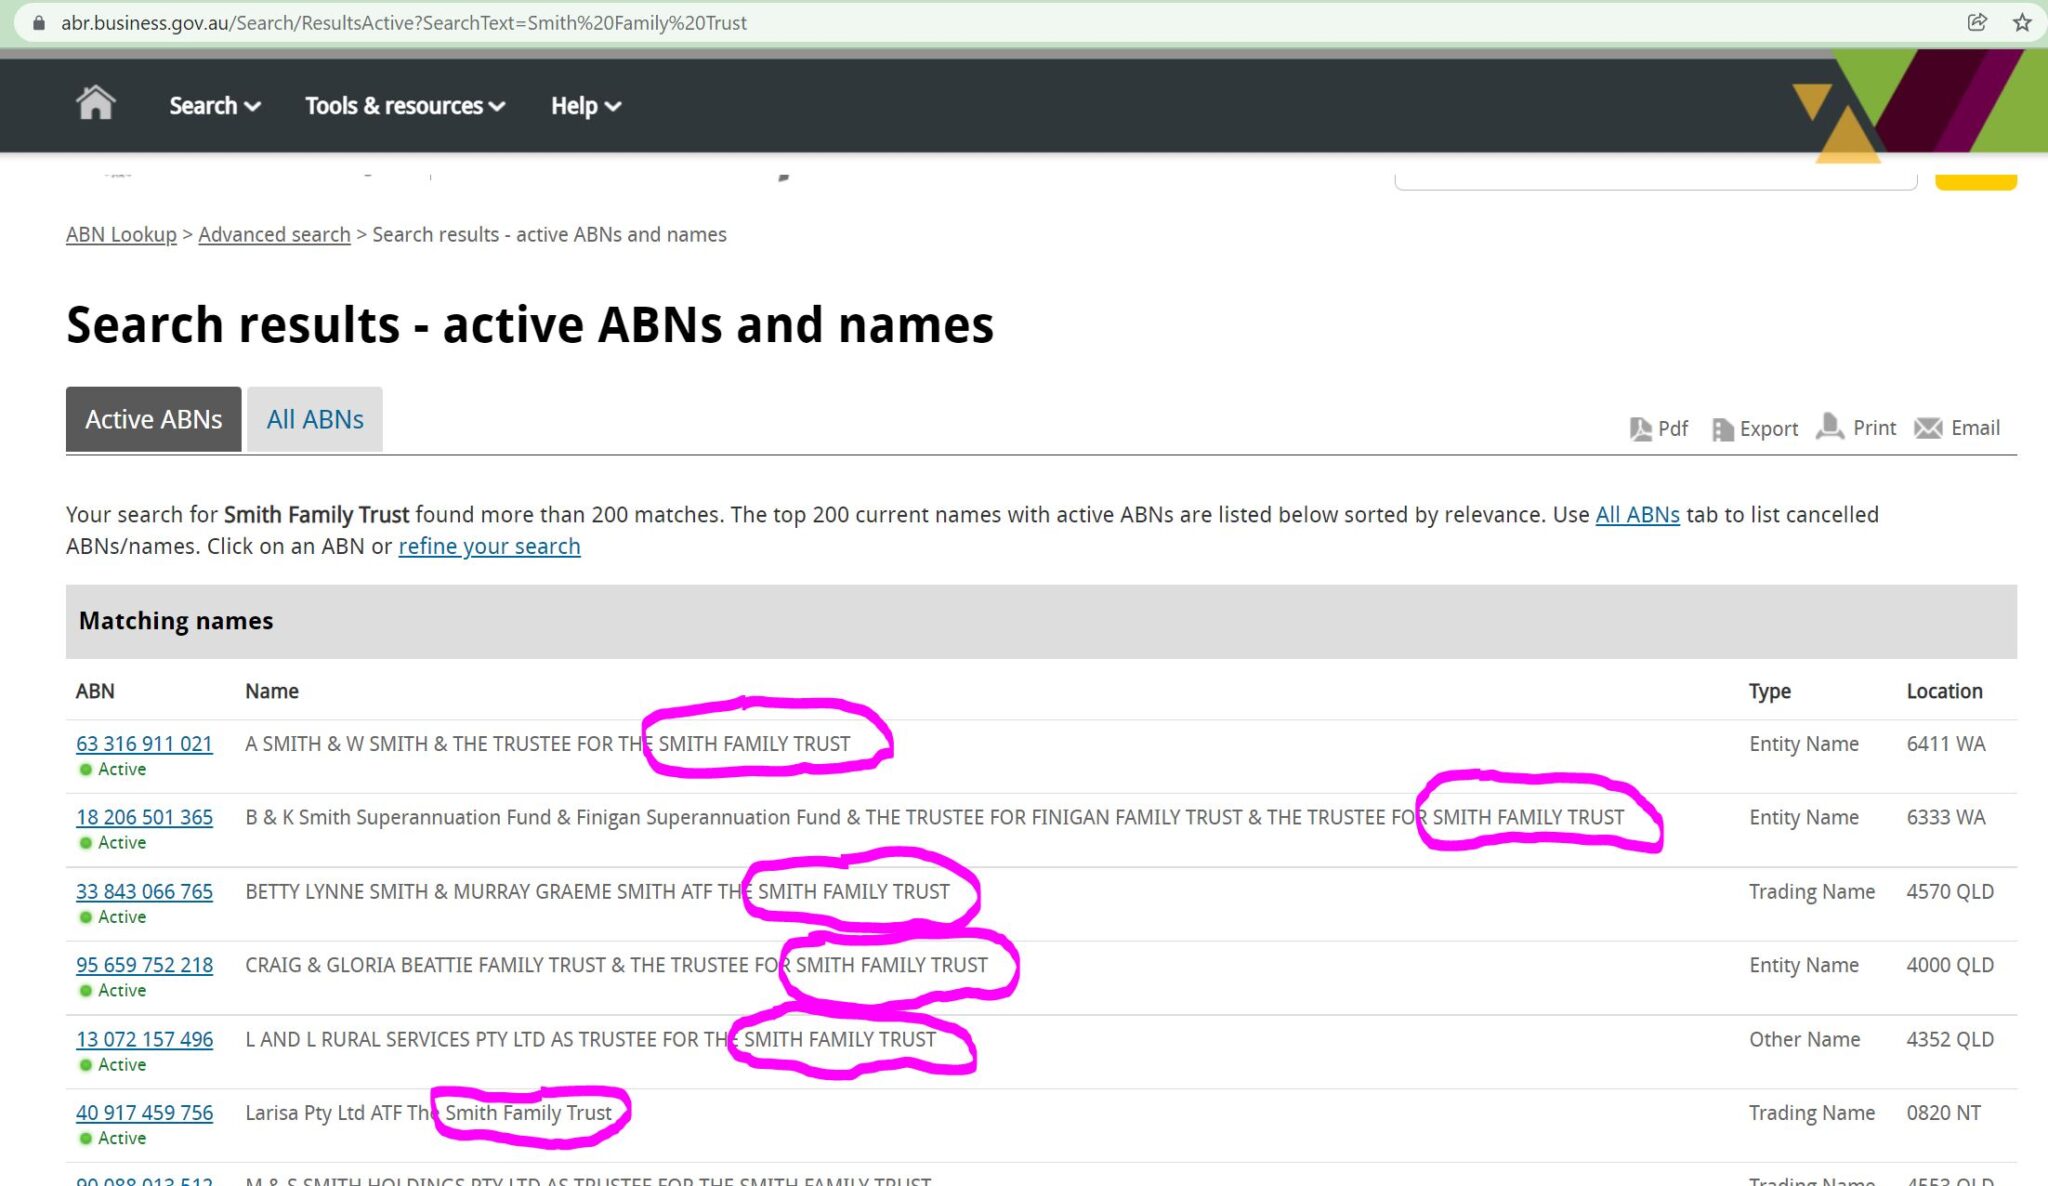2048x1186 pixels.
Task: Go to Advanced search breadcrumb link
Action: (x=274, y=234)
